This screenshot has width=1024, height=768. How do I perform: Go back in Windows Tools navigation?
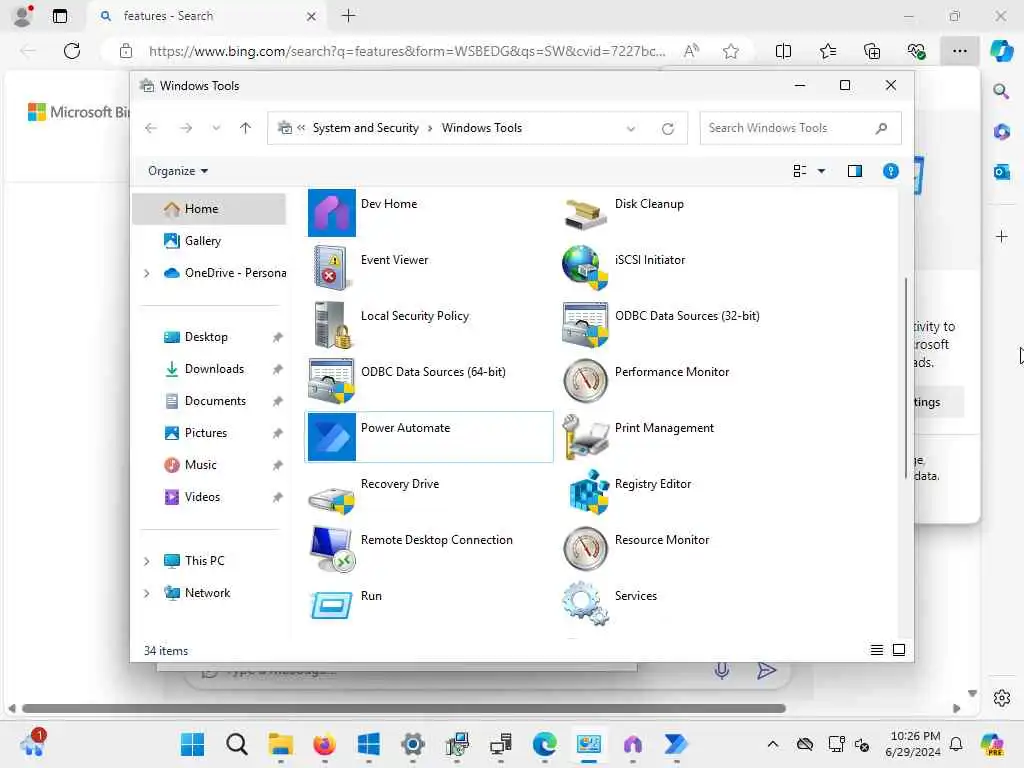point(151,128)
